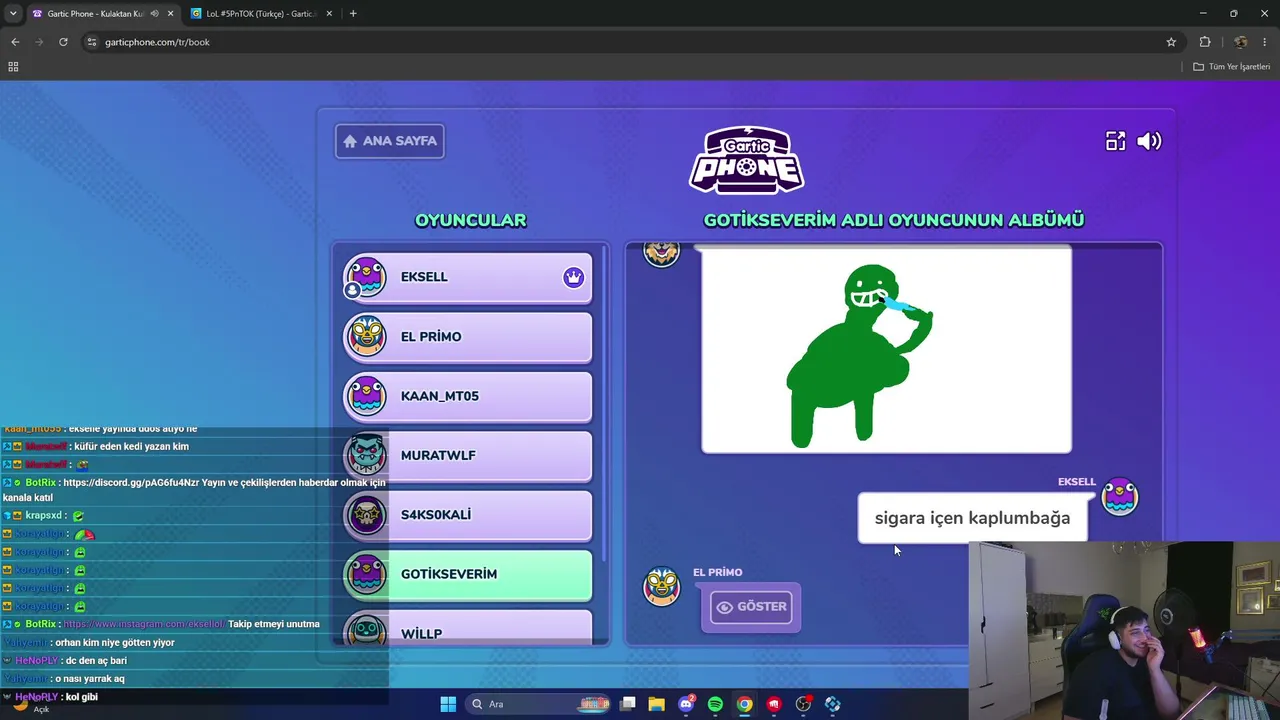1280x720 pixels.
Task: Open the Windows Start menu
Action: pyautogui.click(x=448, y=704)
